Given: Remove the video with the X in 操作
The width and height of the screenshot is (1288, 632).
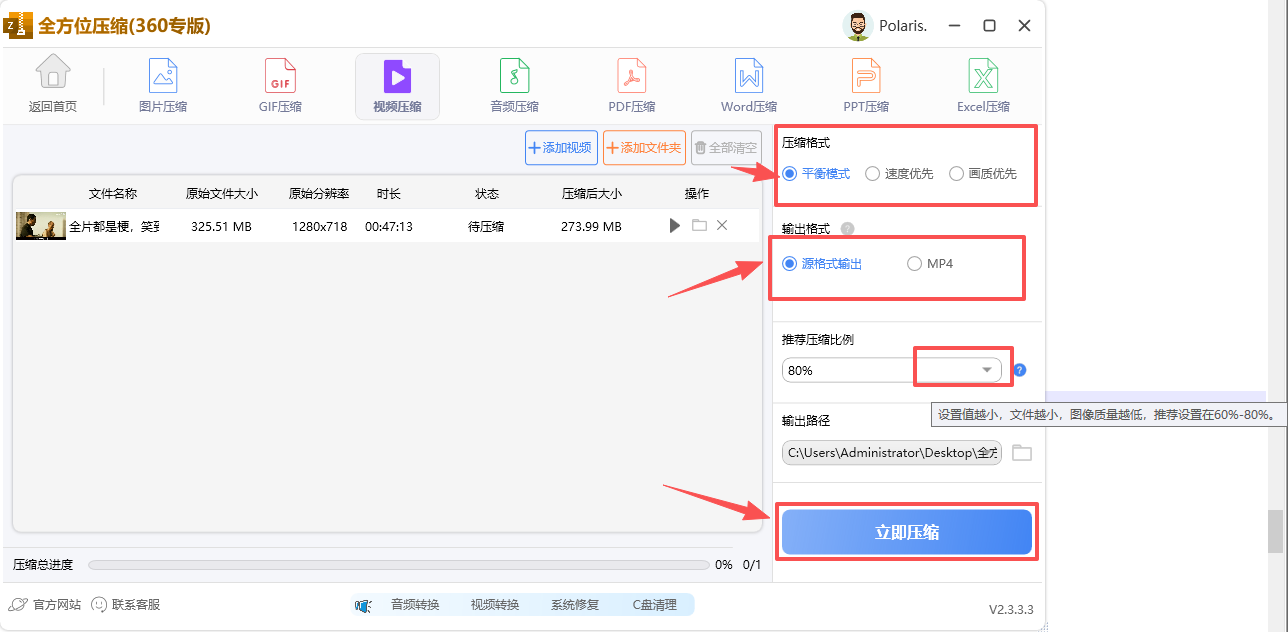Looking at the screenshot, I should click(722, 225).
